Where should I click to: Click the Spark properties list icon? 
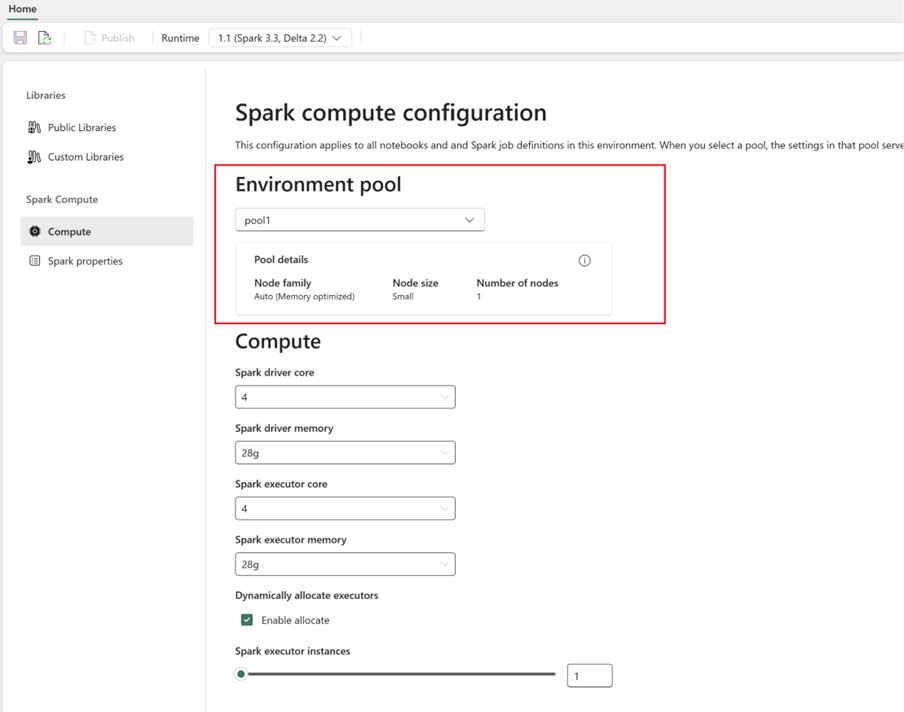(x=35, y=261)
